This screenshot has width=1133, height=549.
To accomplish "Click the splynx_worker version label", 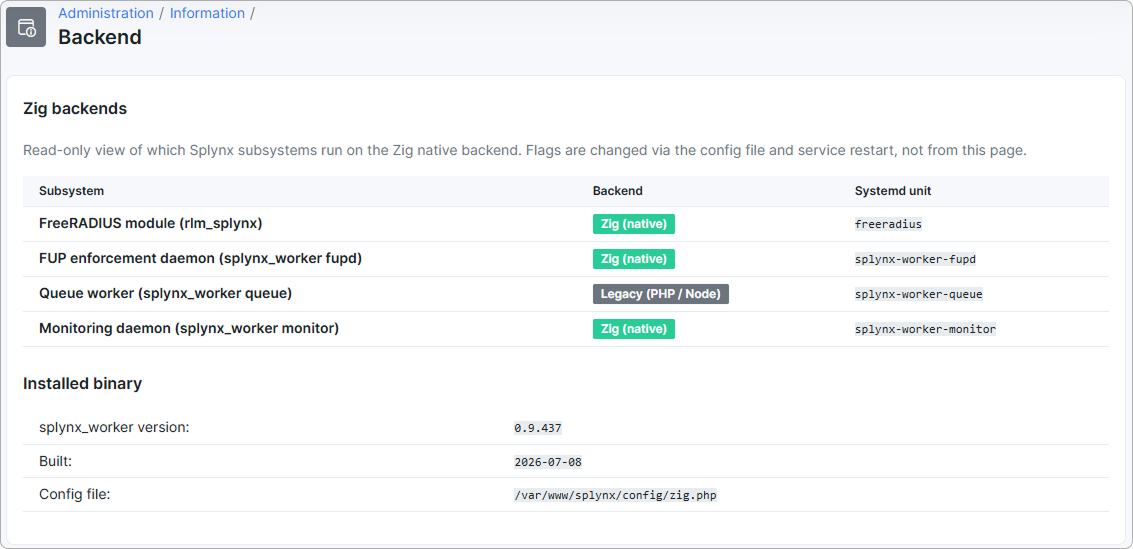I will [x=114, y=427].
